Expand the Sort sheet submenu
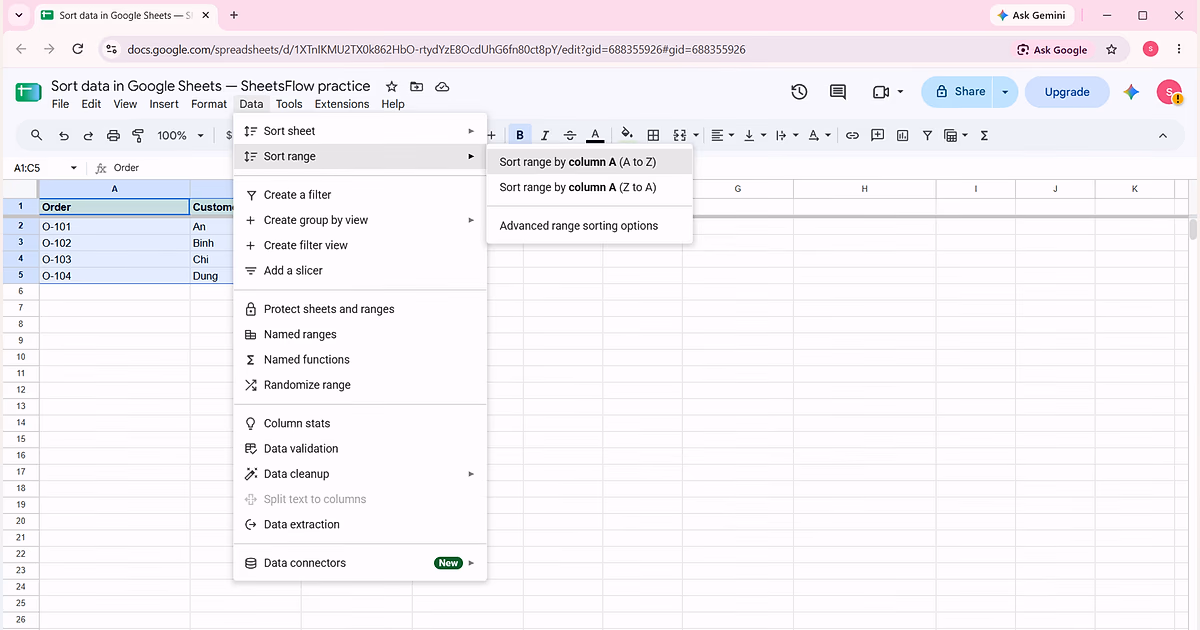 [360, 131]
